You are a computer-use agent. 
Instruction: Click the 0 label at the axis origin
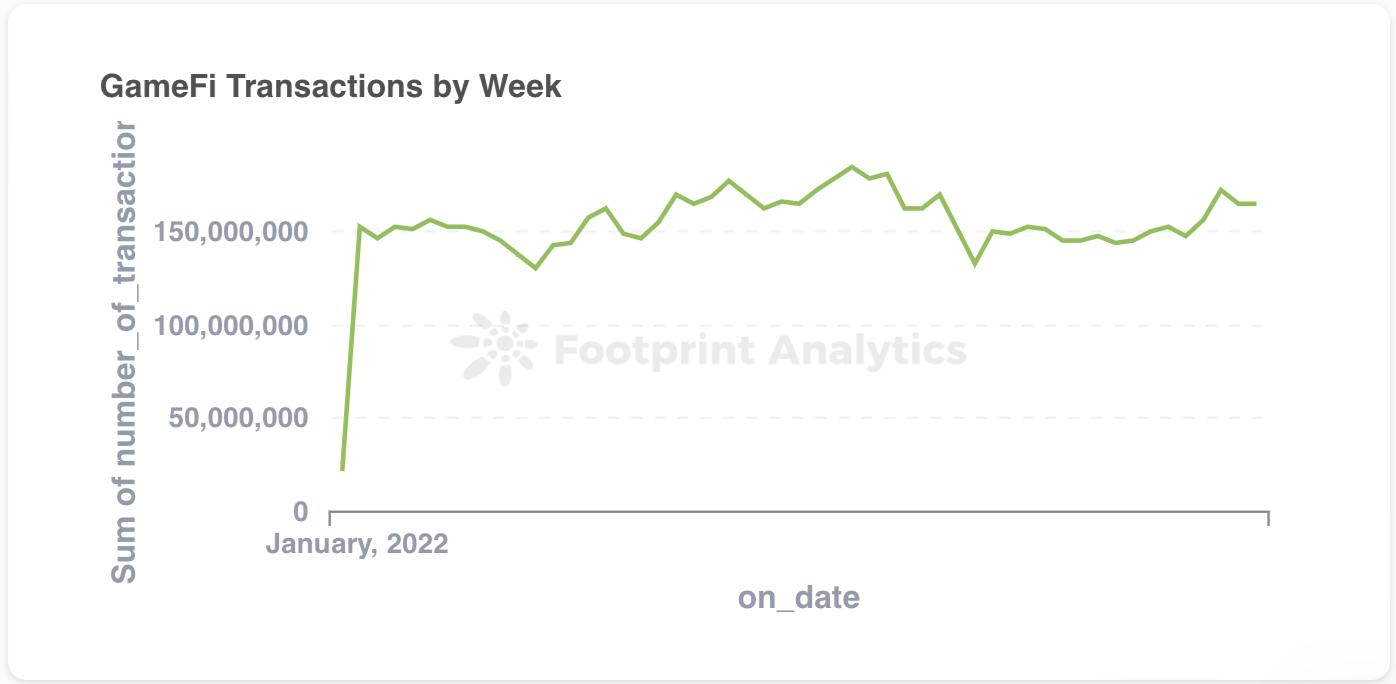[x=302, y=512]
